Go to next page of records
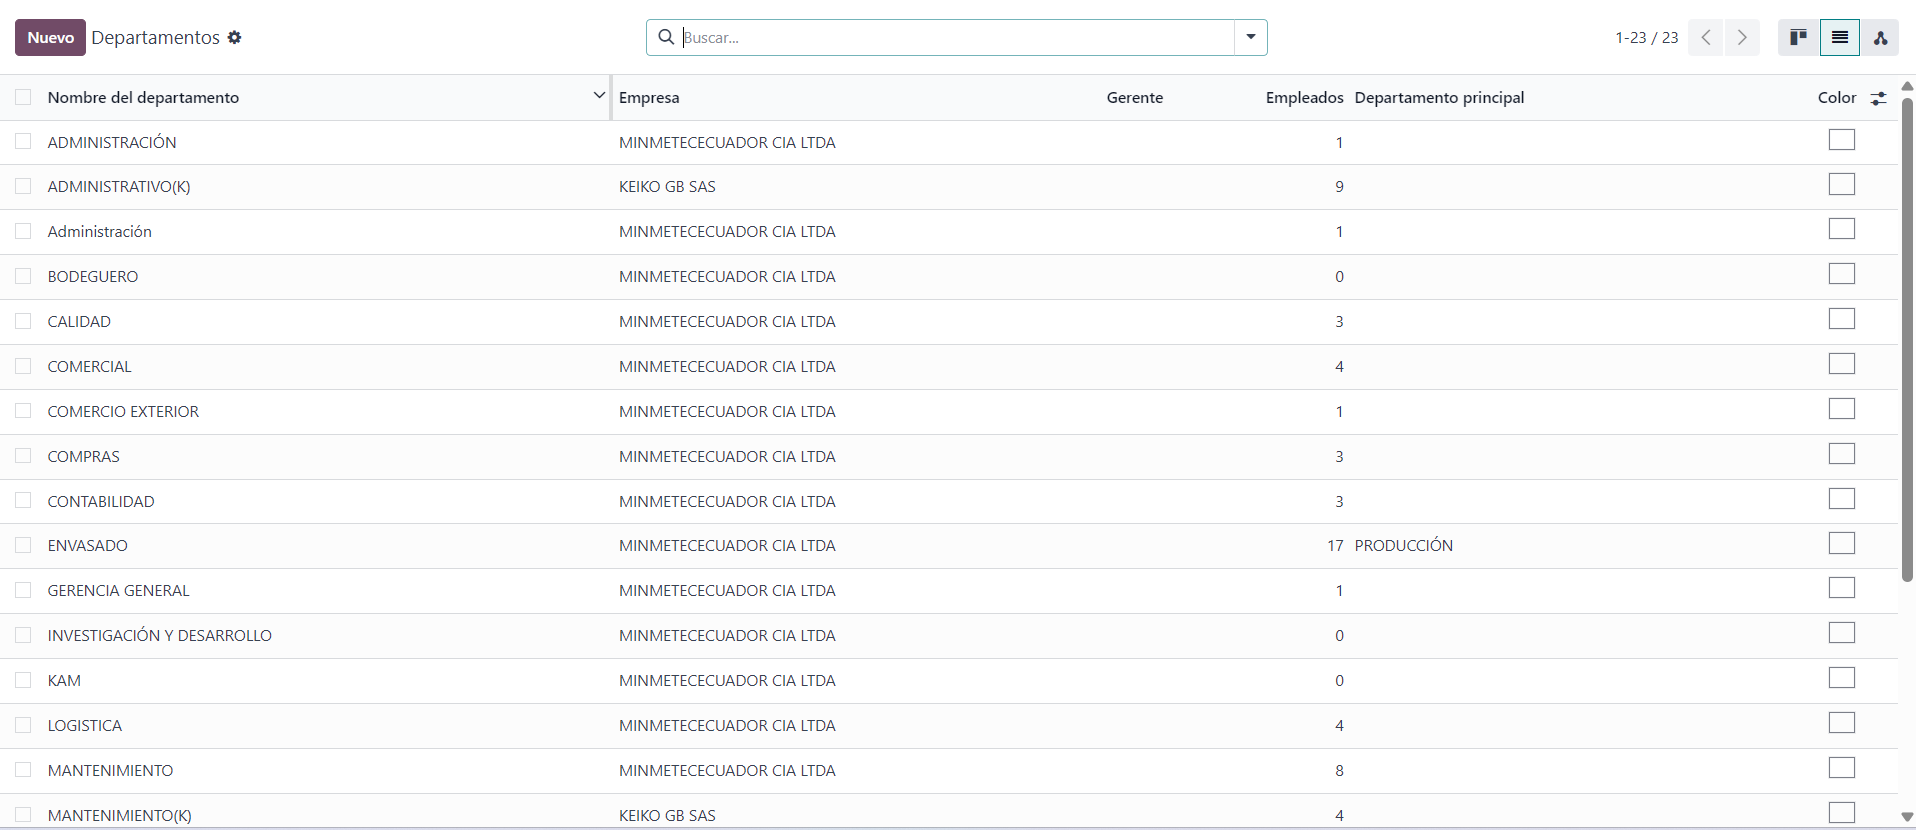 tap(1742, 38)
